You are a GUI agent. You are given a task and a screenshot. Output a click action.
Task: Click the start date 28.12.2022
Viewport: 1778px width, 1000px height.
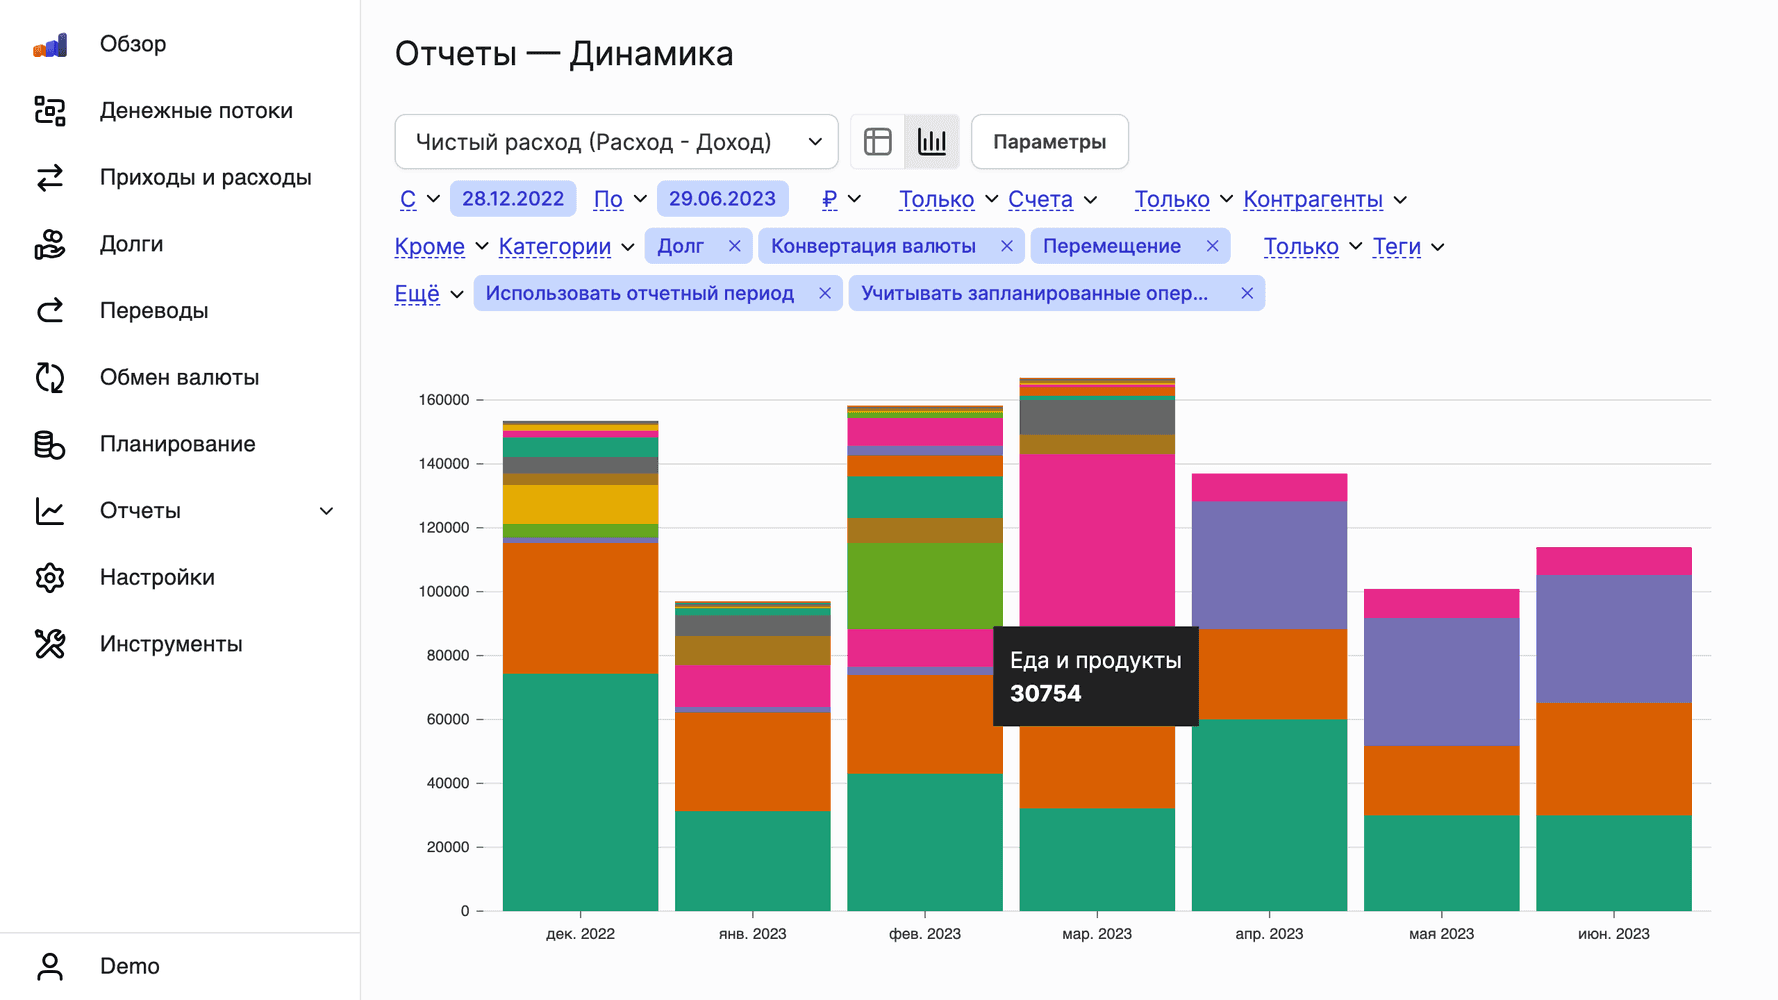(x=513, y=199)
